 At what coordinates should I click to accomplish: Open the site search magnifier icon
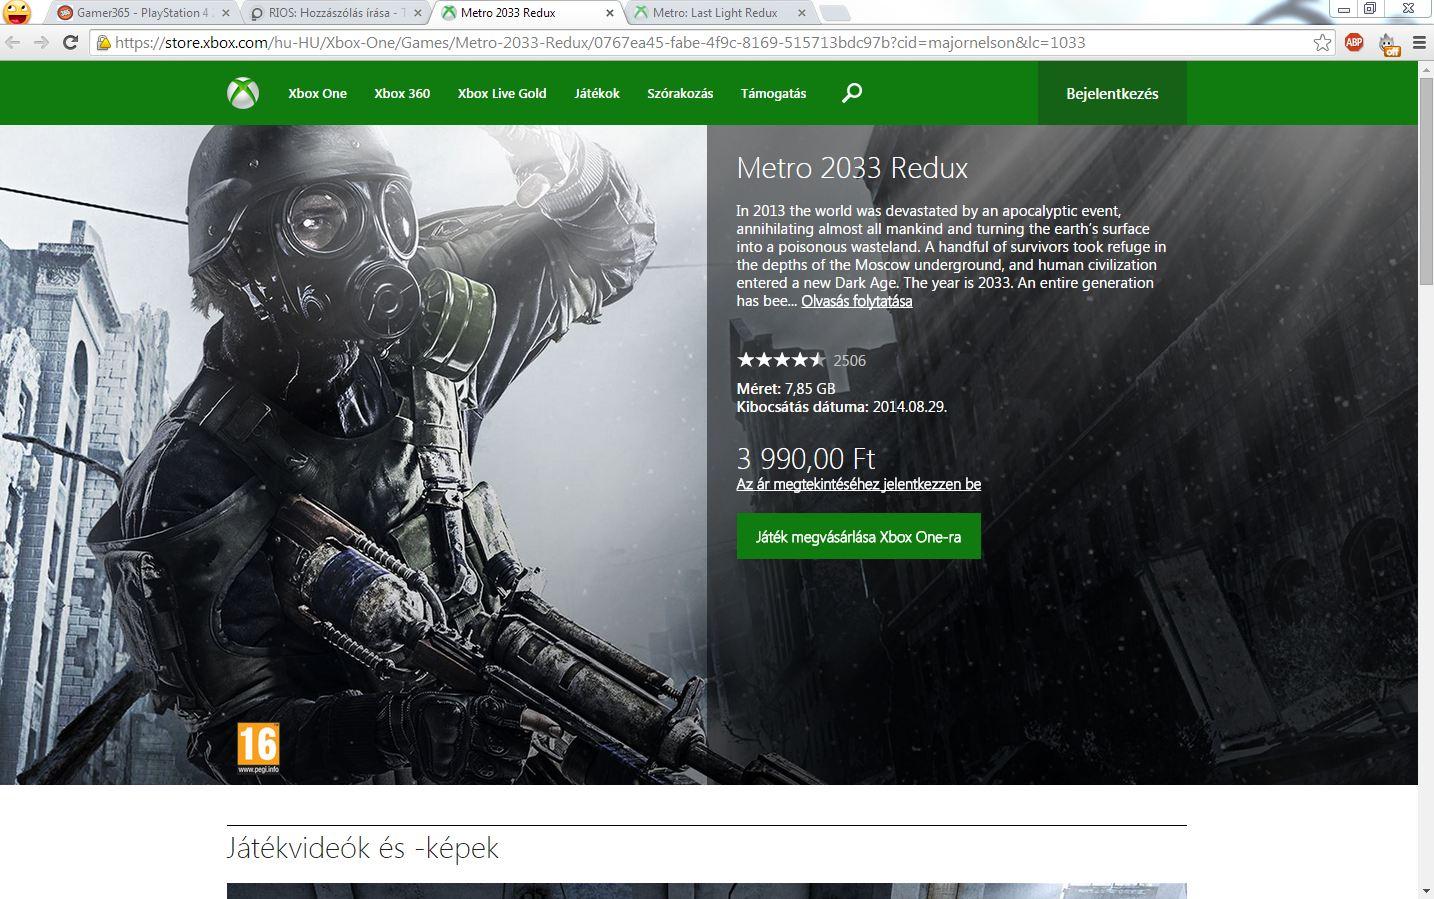[852, 93]
